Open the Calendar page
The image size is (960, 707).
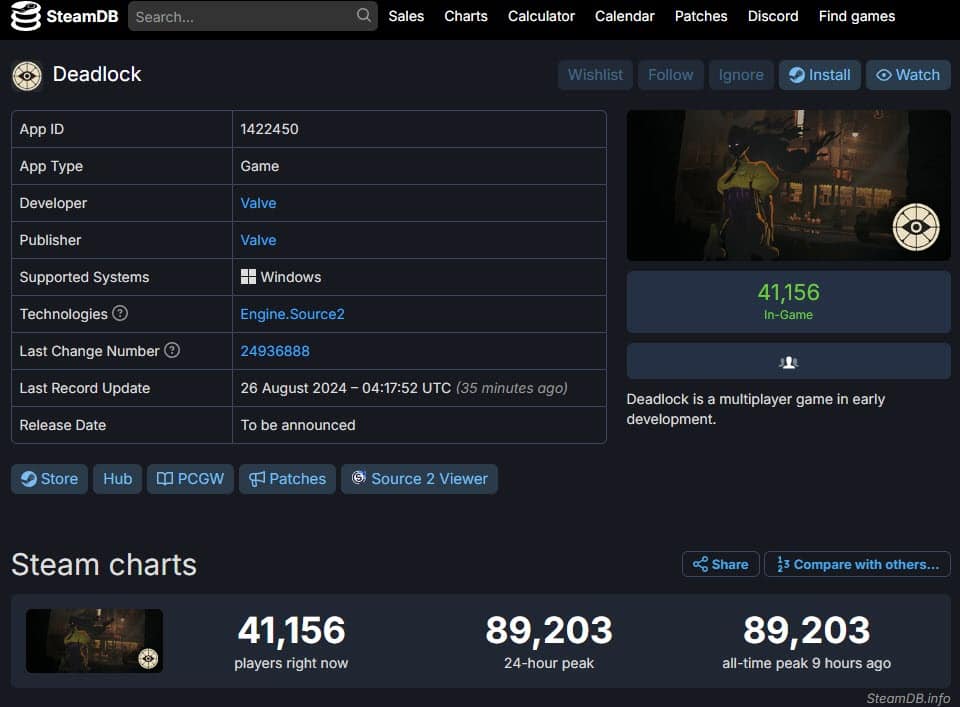click(x=624, y=17)
